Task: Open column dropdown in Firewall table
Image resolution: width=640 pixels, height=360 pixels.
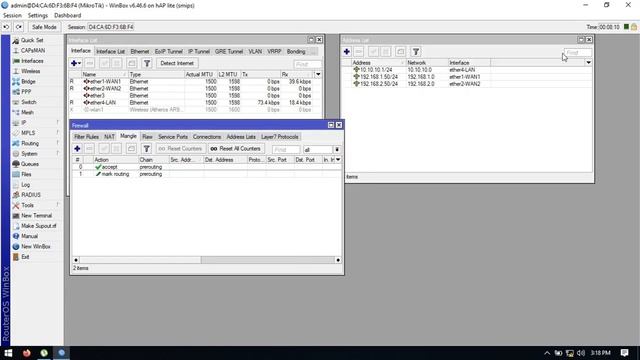Action: point(338,160)
